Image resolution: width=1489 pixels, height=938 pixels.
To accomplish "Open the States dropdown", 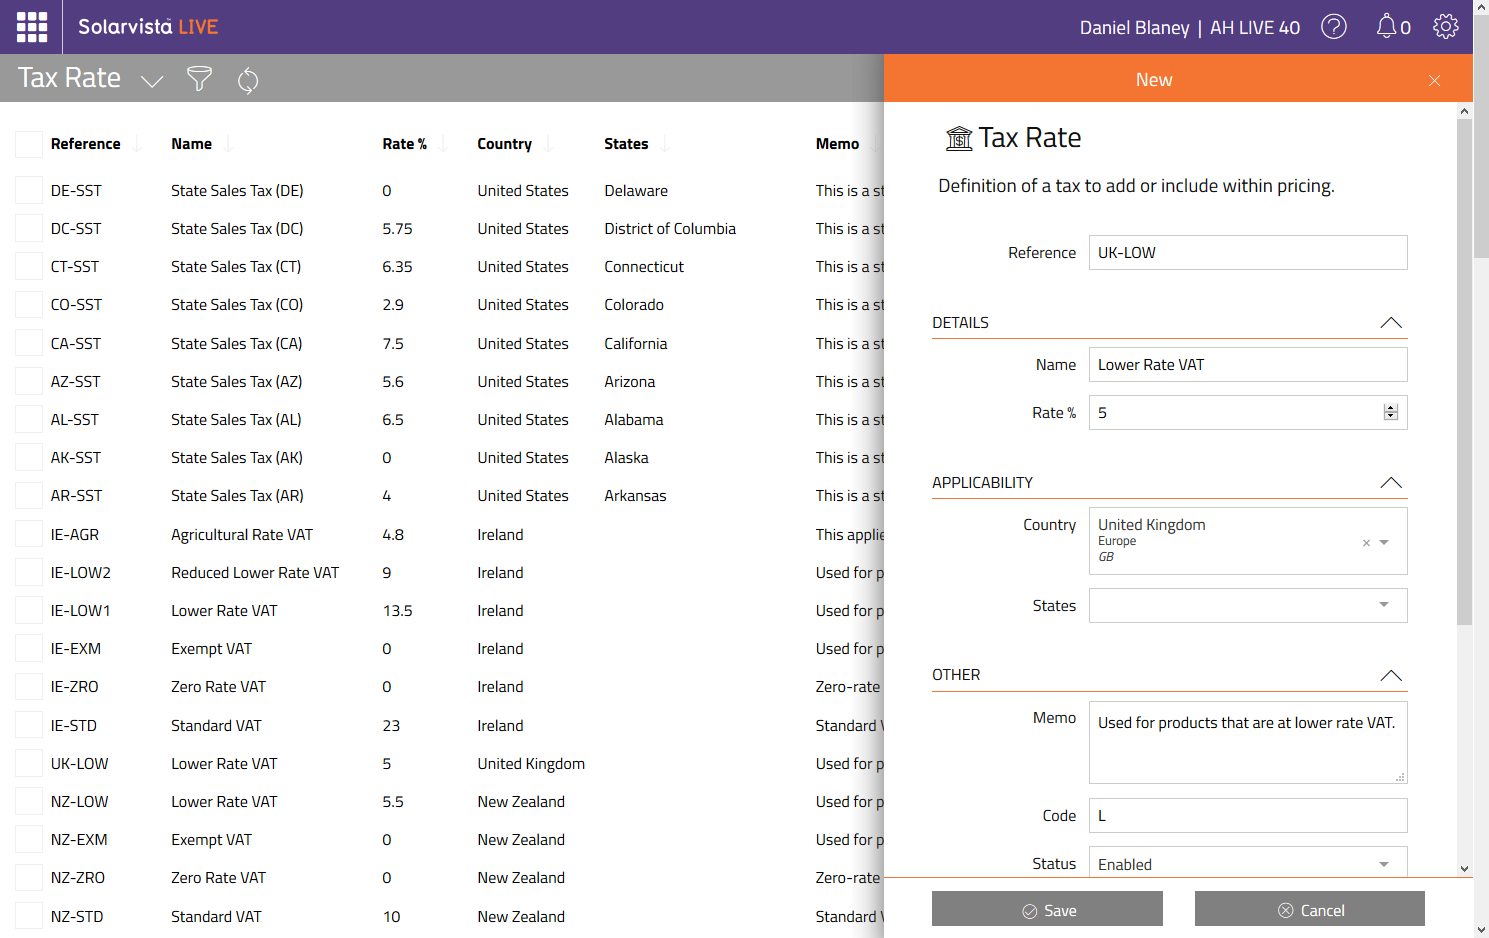I will click(1248, 605).
